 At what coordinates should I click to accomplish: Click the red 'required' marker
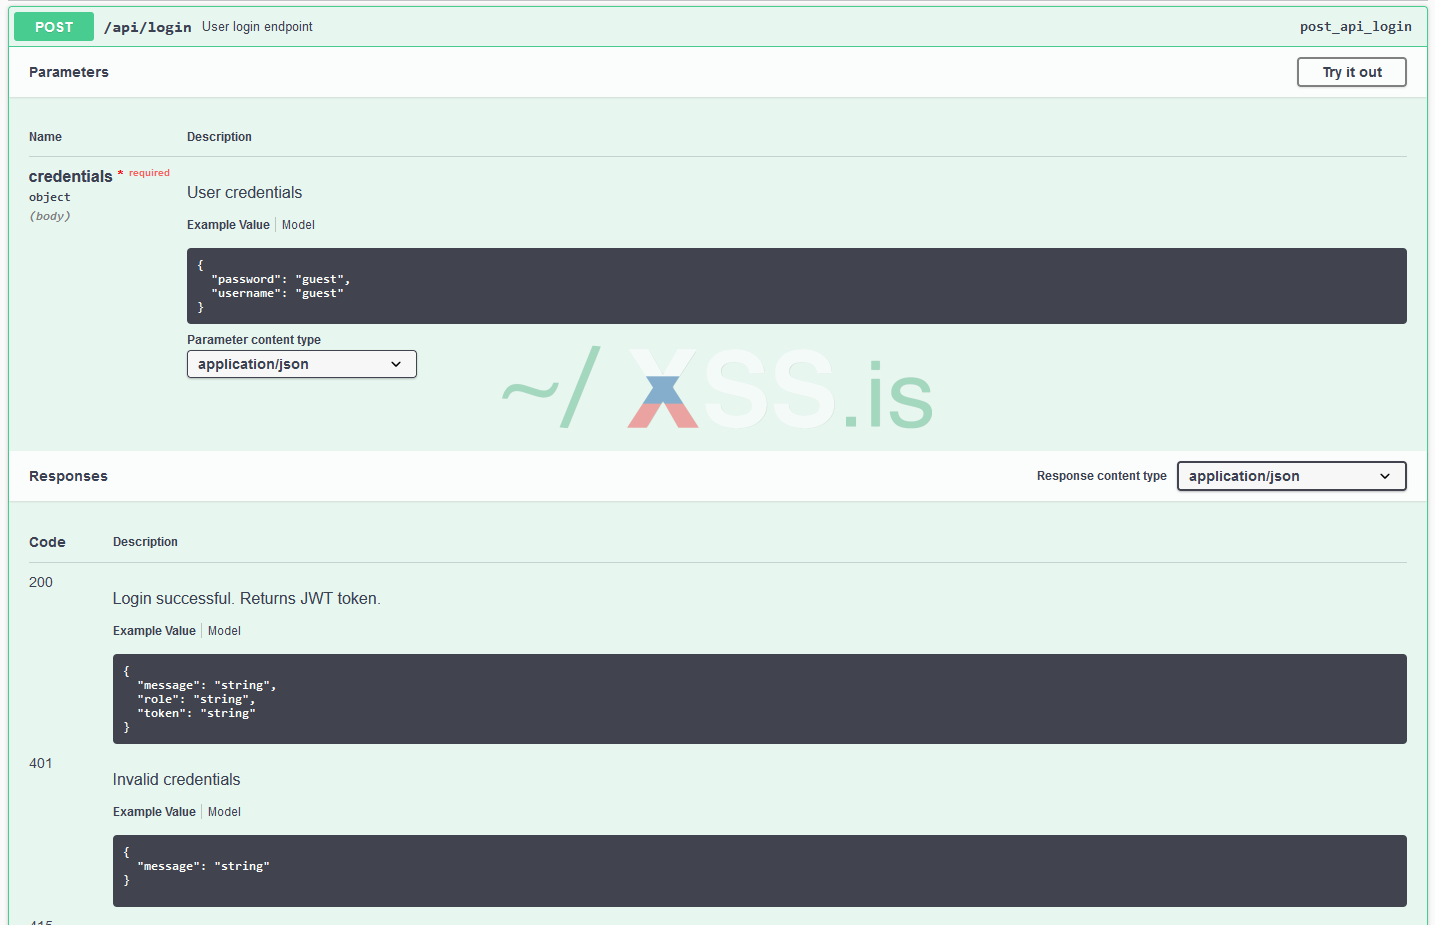pos(149,173)
